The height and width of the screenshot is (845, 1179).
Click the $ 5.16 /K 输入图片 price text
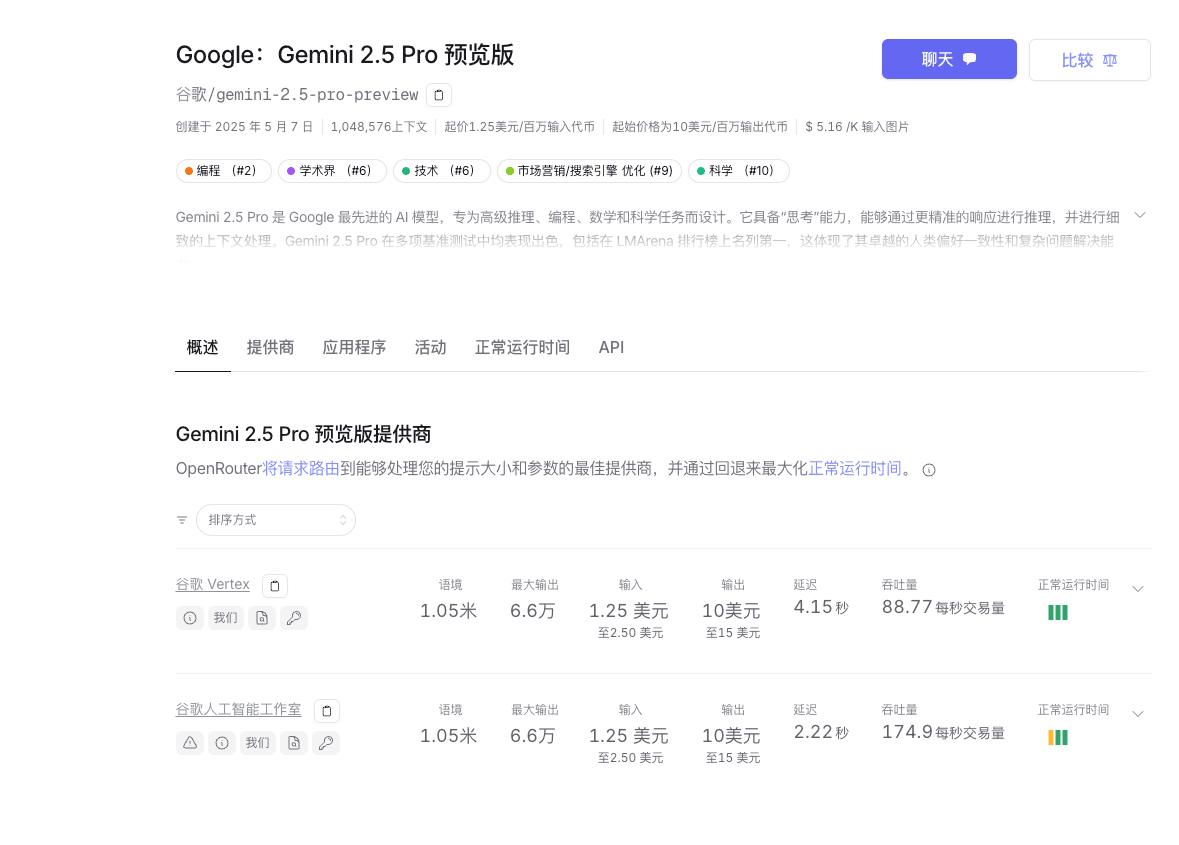[x=857, y=127]
